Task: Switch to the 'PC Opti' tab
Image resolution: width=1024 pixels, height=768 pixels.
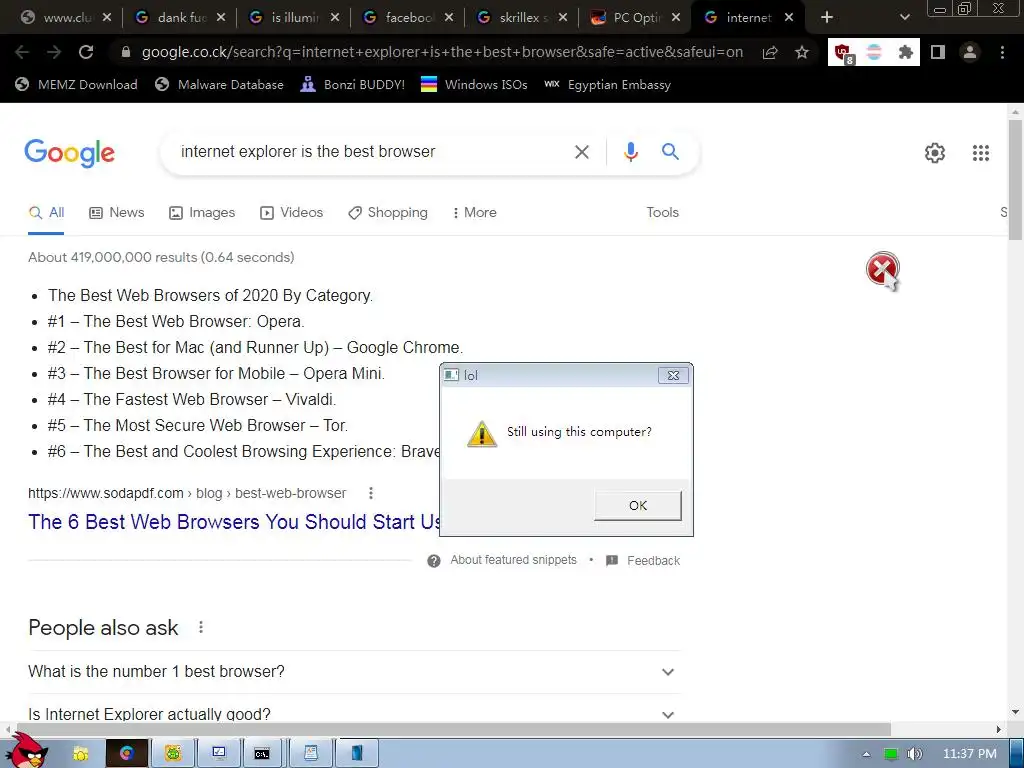Action: [635, 18]
